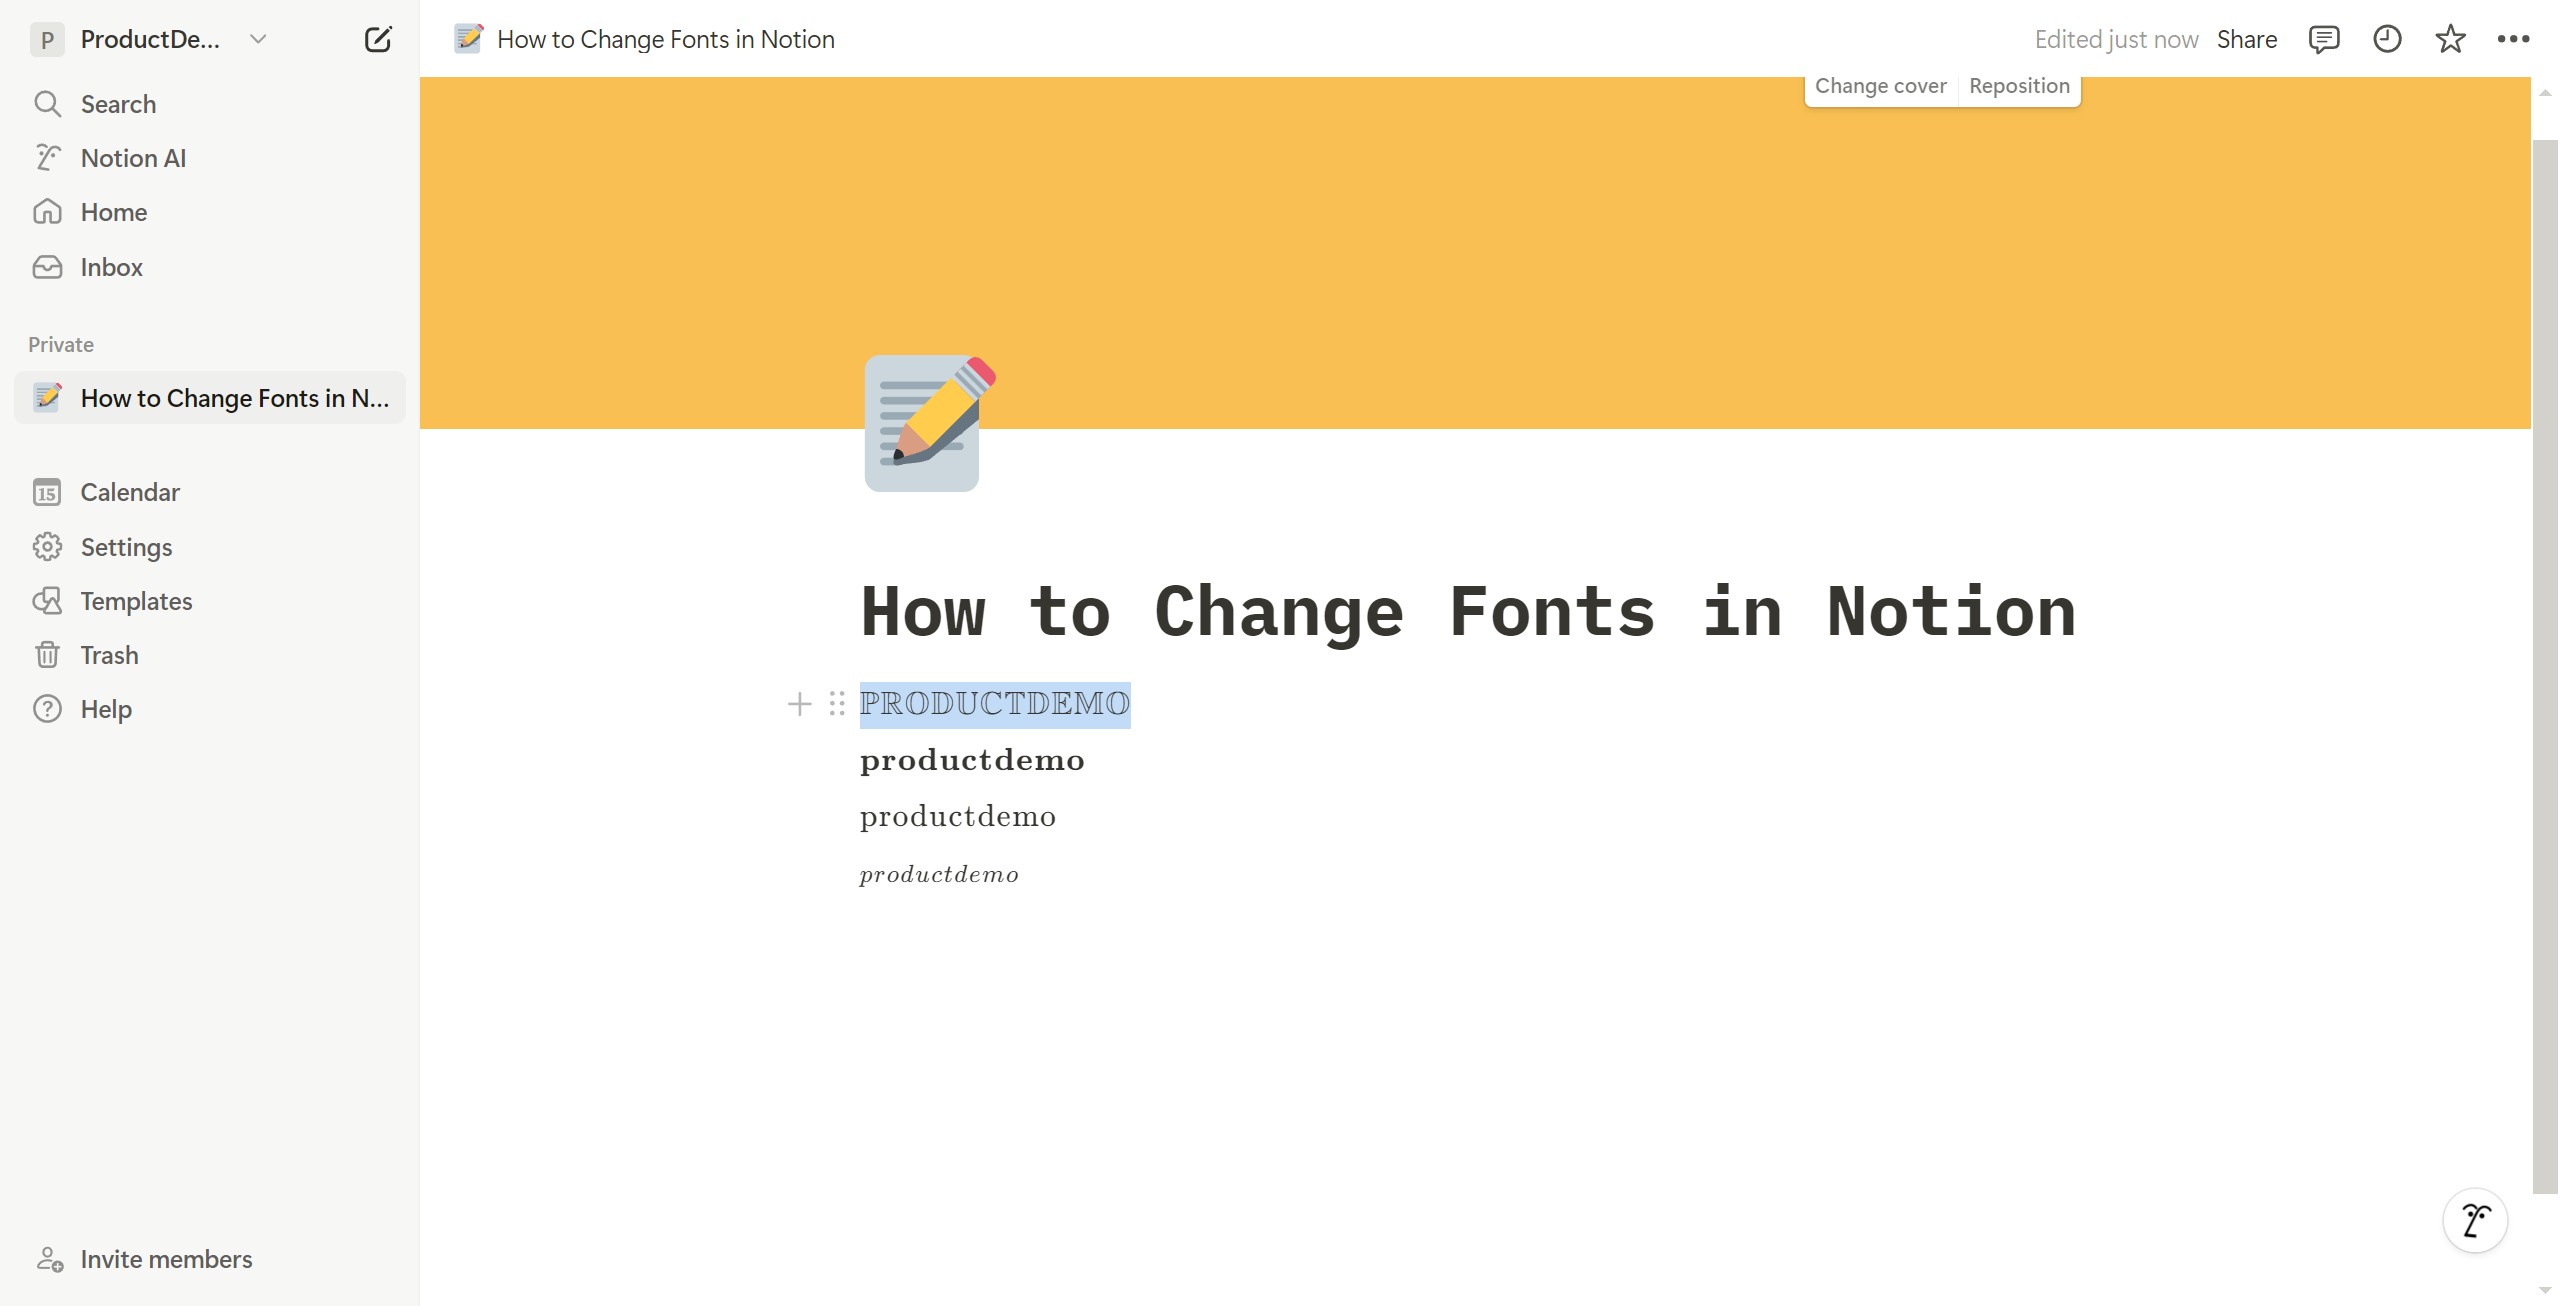Click Change cover on the cover image

click(x=1880, y=86)
